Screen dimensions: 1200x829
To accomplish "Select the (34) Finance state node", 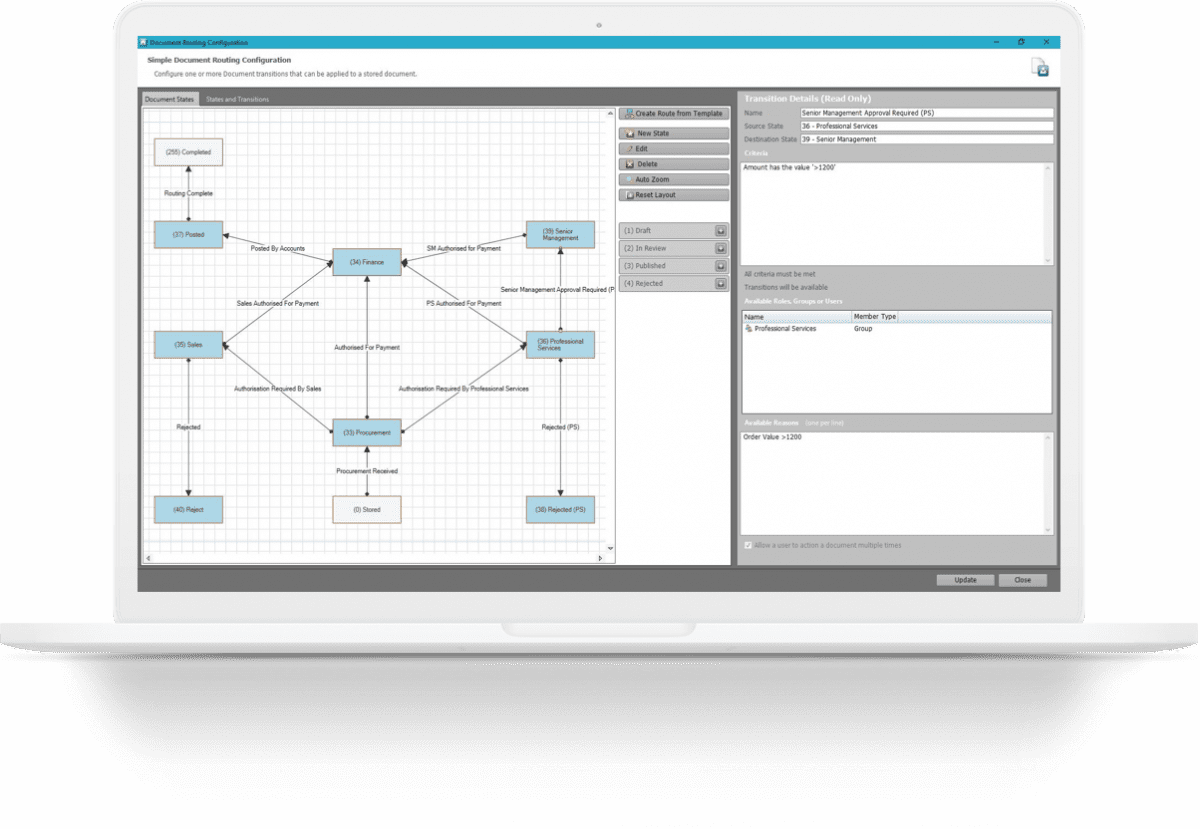I will click(x=366, y=263).
